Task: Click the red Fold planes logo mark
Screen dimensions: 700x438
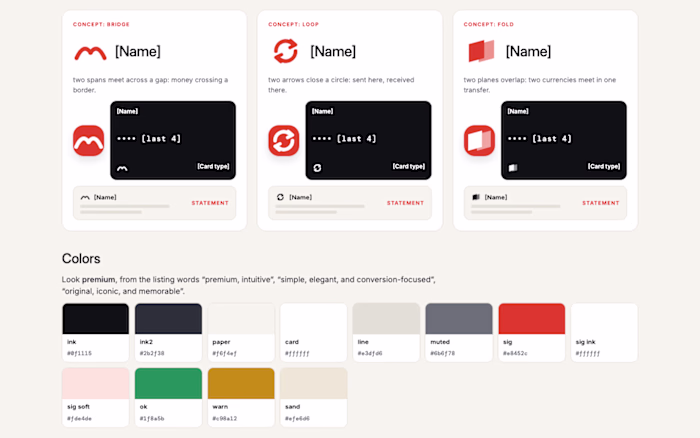Action: click(x=481, y=51)
